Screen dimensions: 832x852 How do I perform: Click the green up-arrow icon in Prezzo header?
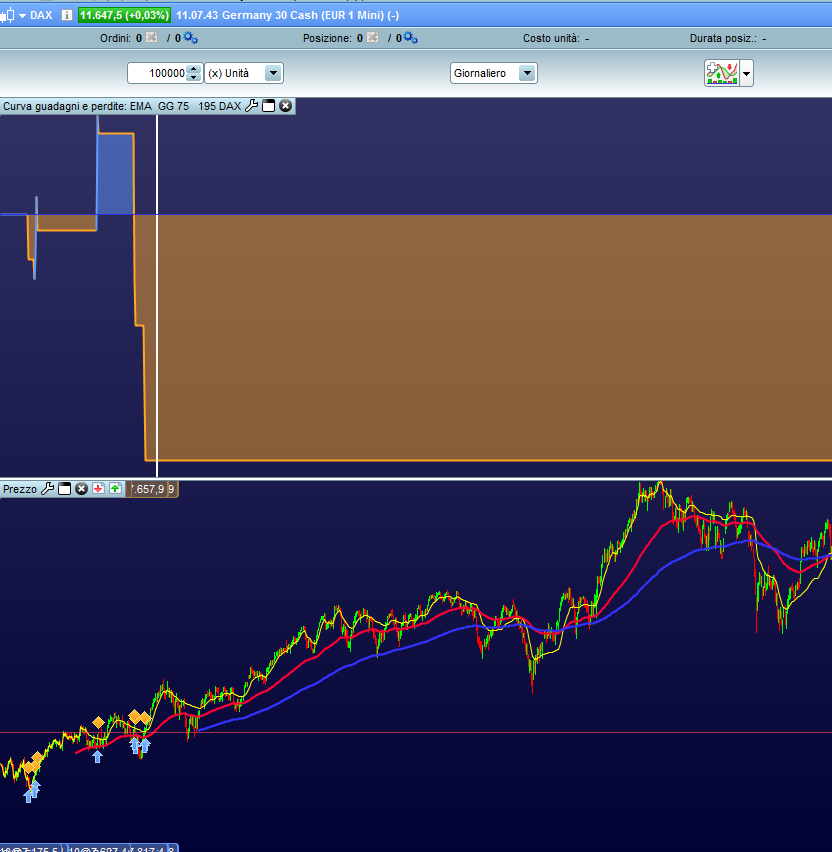[x=115, y=488]
